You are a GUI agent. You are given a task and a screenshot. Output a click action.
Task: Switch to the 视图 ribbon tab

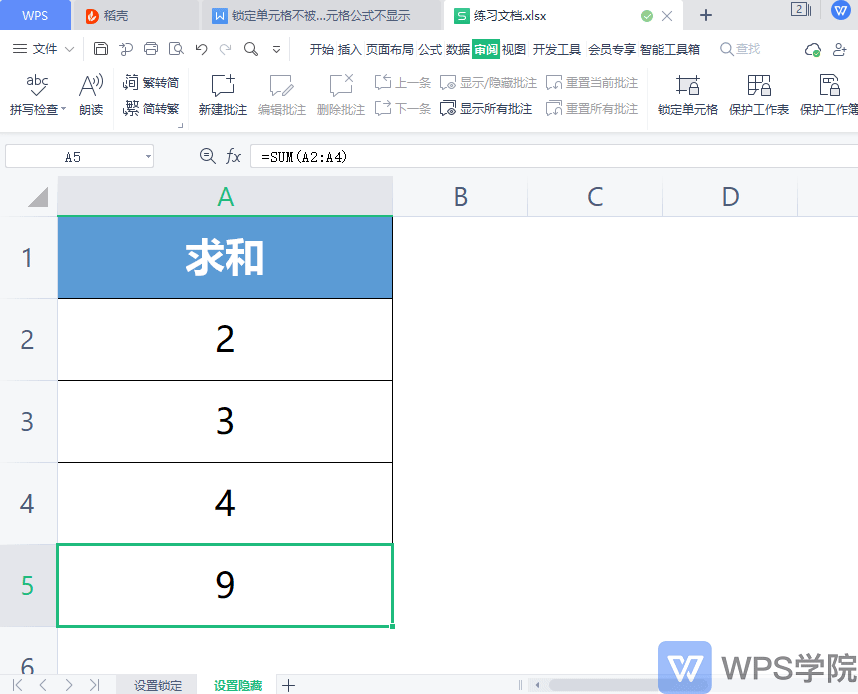pyautogui.click(x=514, y=49)
